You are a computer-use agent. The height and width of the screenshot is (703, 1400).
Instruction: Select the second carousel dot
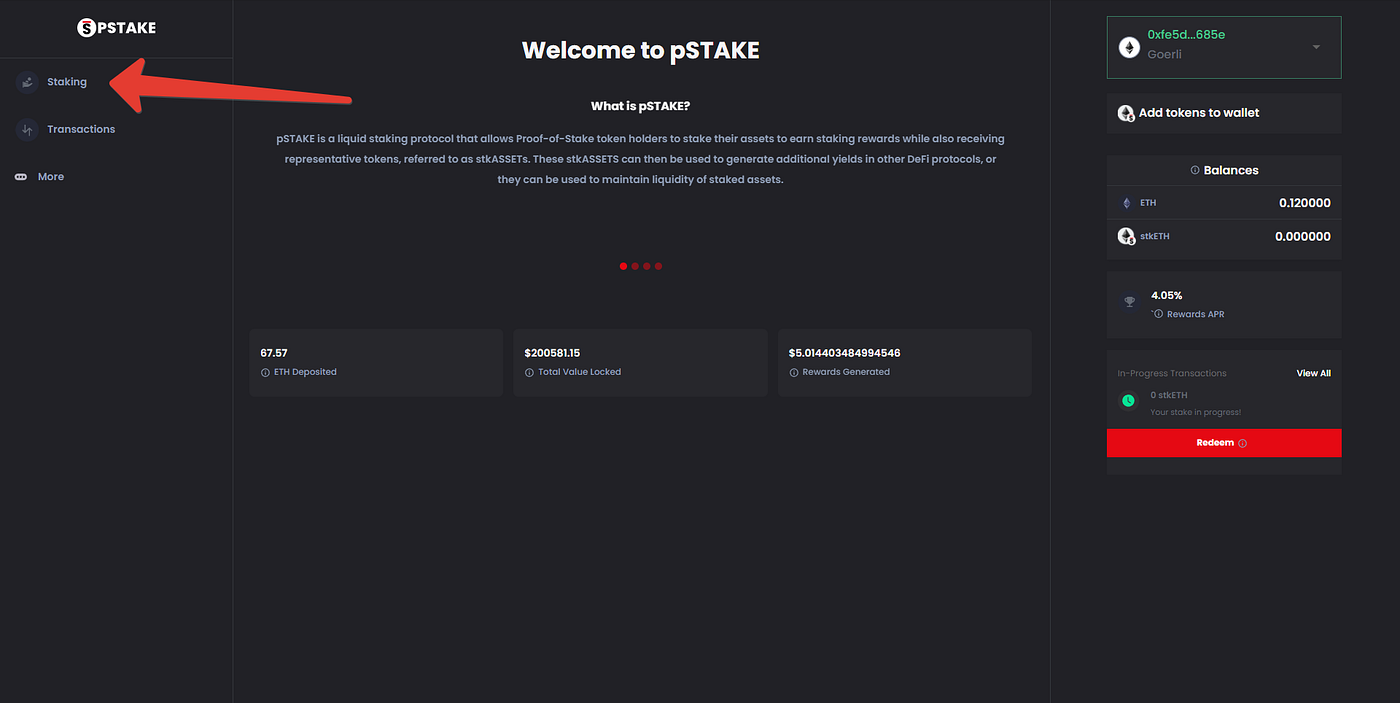point(635,266)
